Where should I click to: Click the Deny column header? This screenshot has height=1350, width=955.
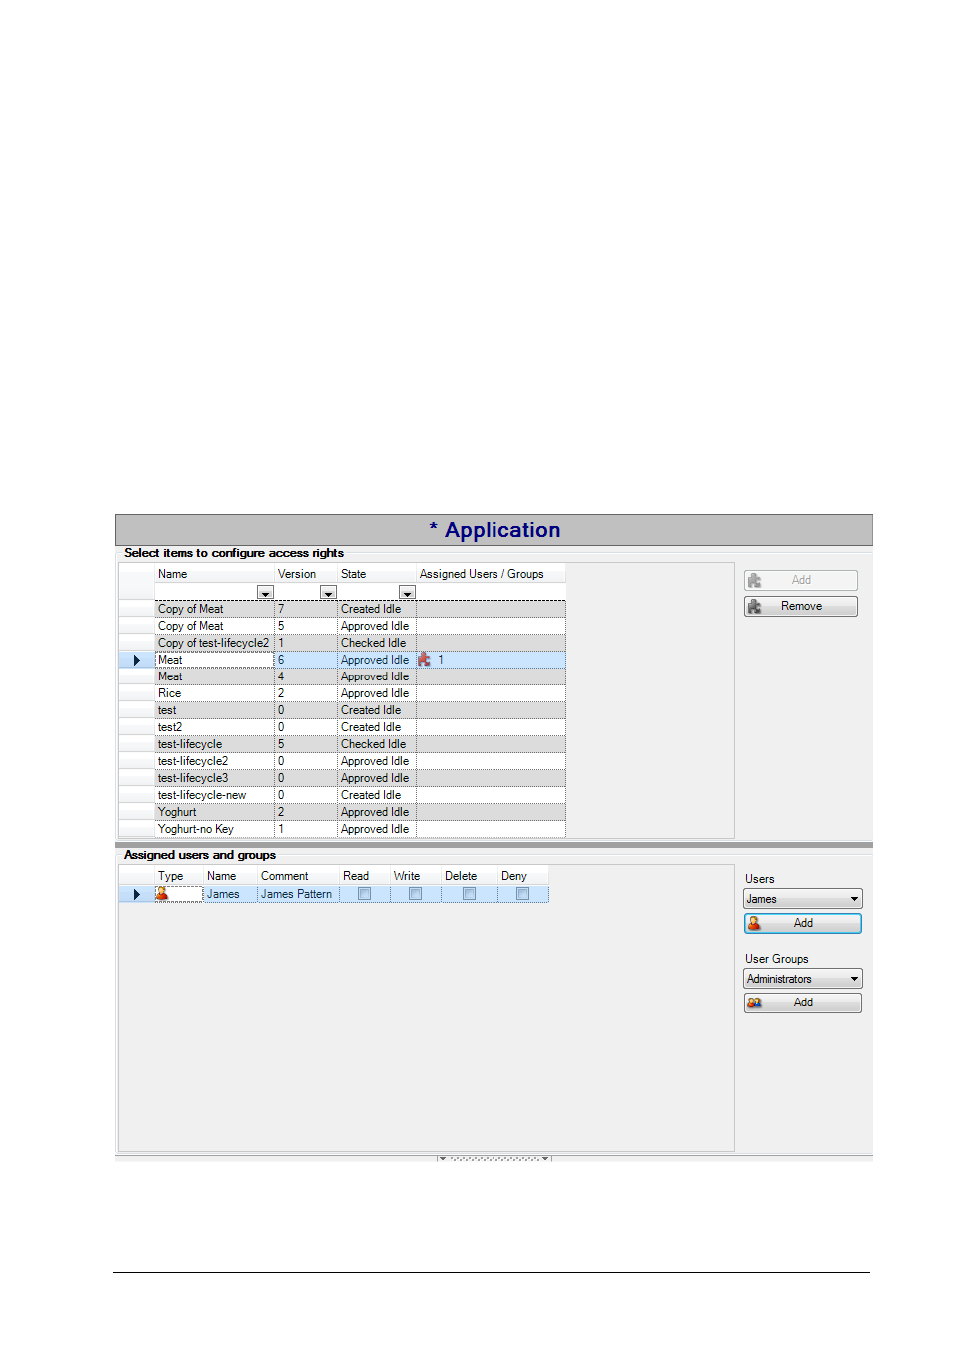click(x=523, y=876)
